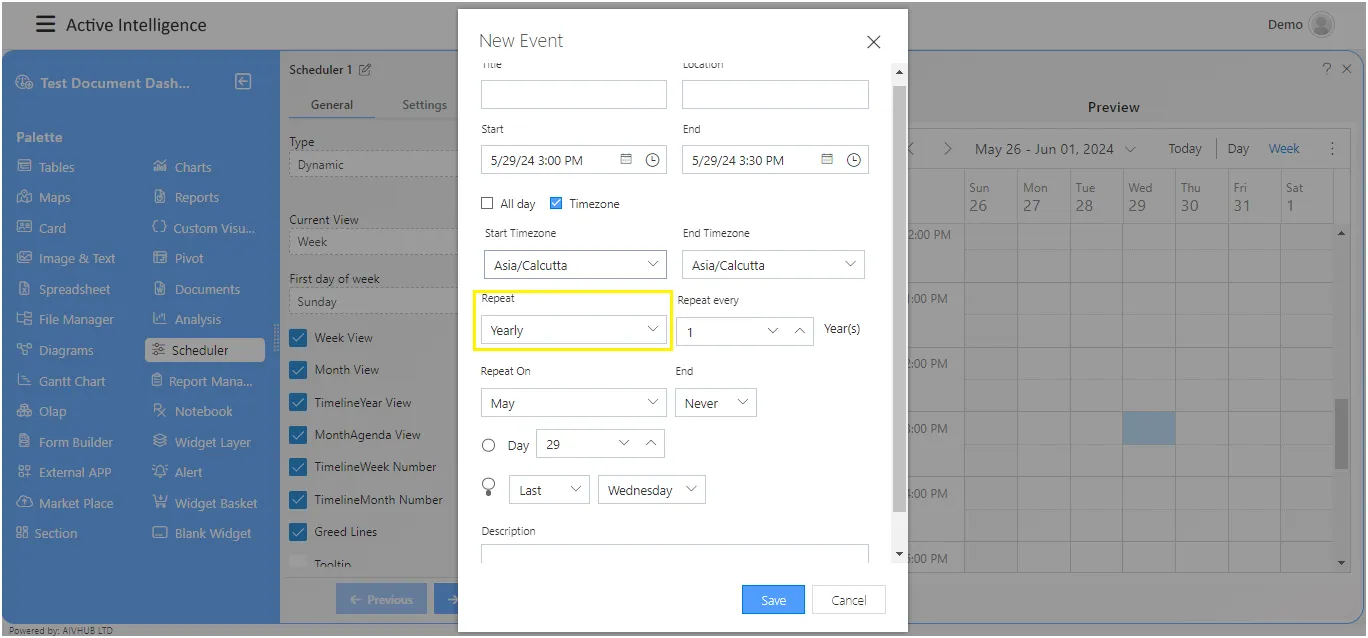The width and height of the screenshot is (1368, 638).
Task: Toggle the TimelineYear View checkbox
Action: [298, 403]
